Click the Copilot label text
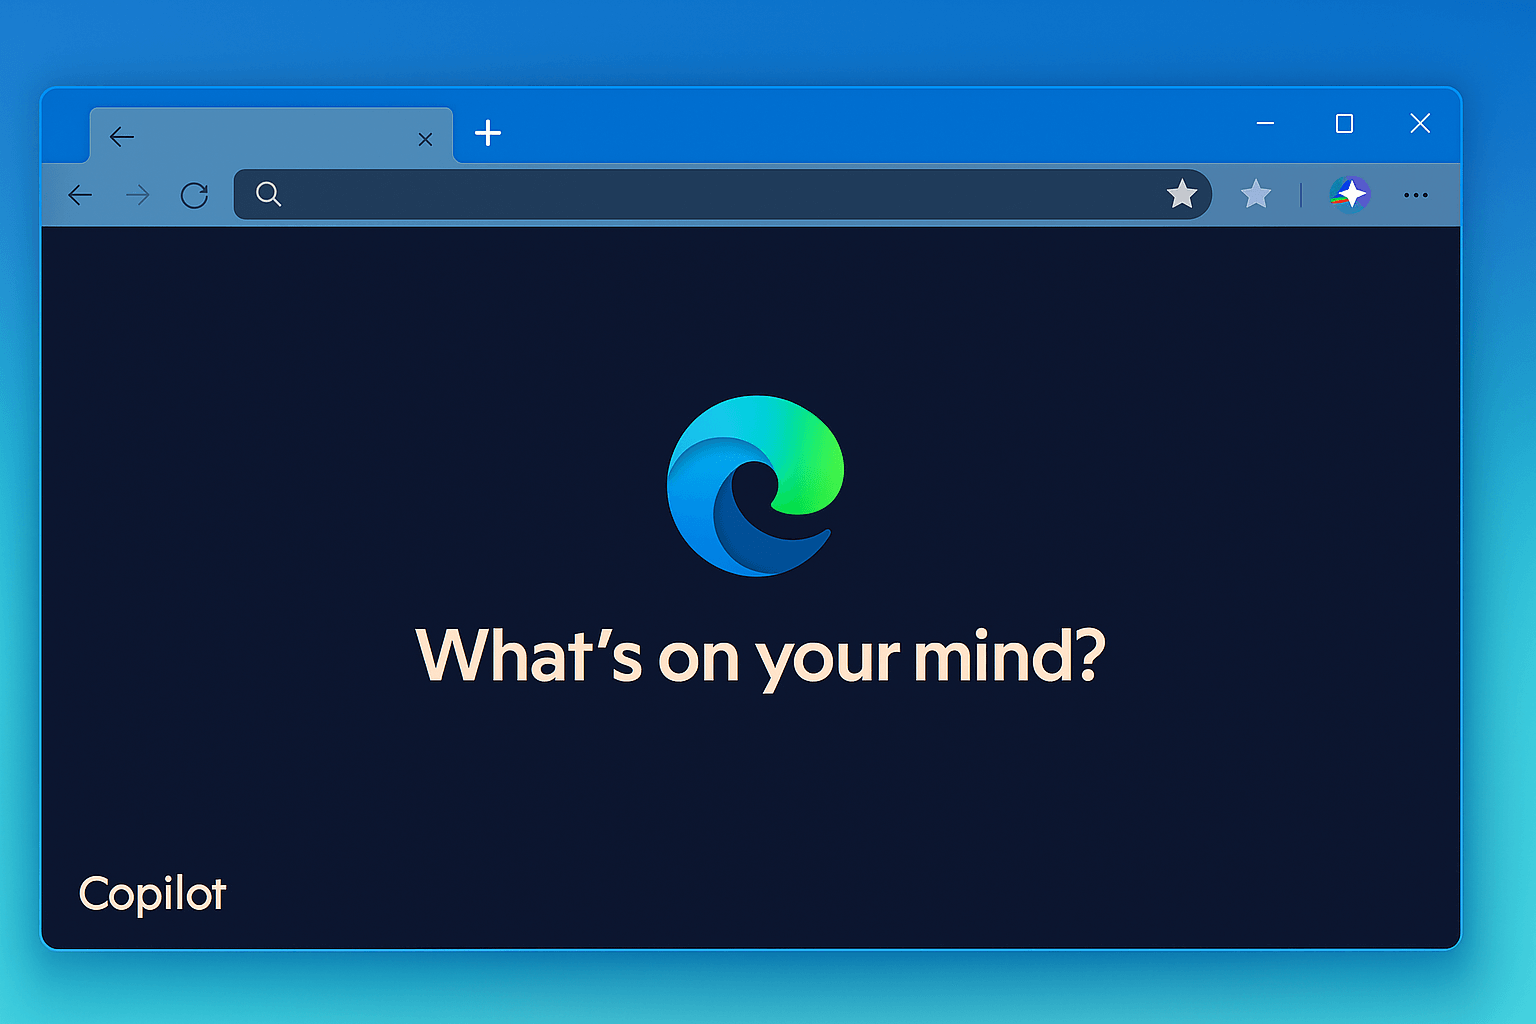The image size is (1536, 1024). tap(152, 893)
